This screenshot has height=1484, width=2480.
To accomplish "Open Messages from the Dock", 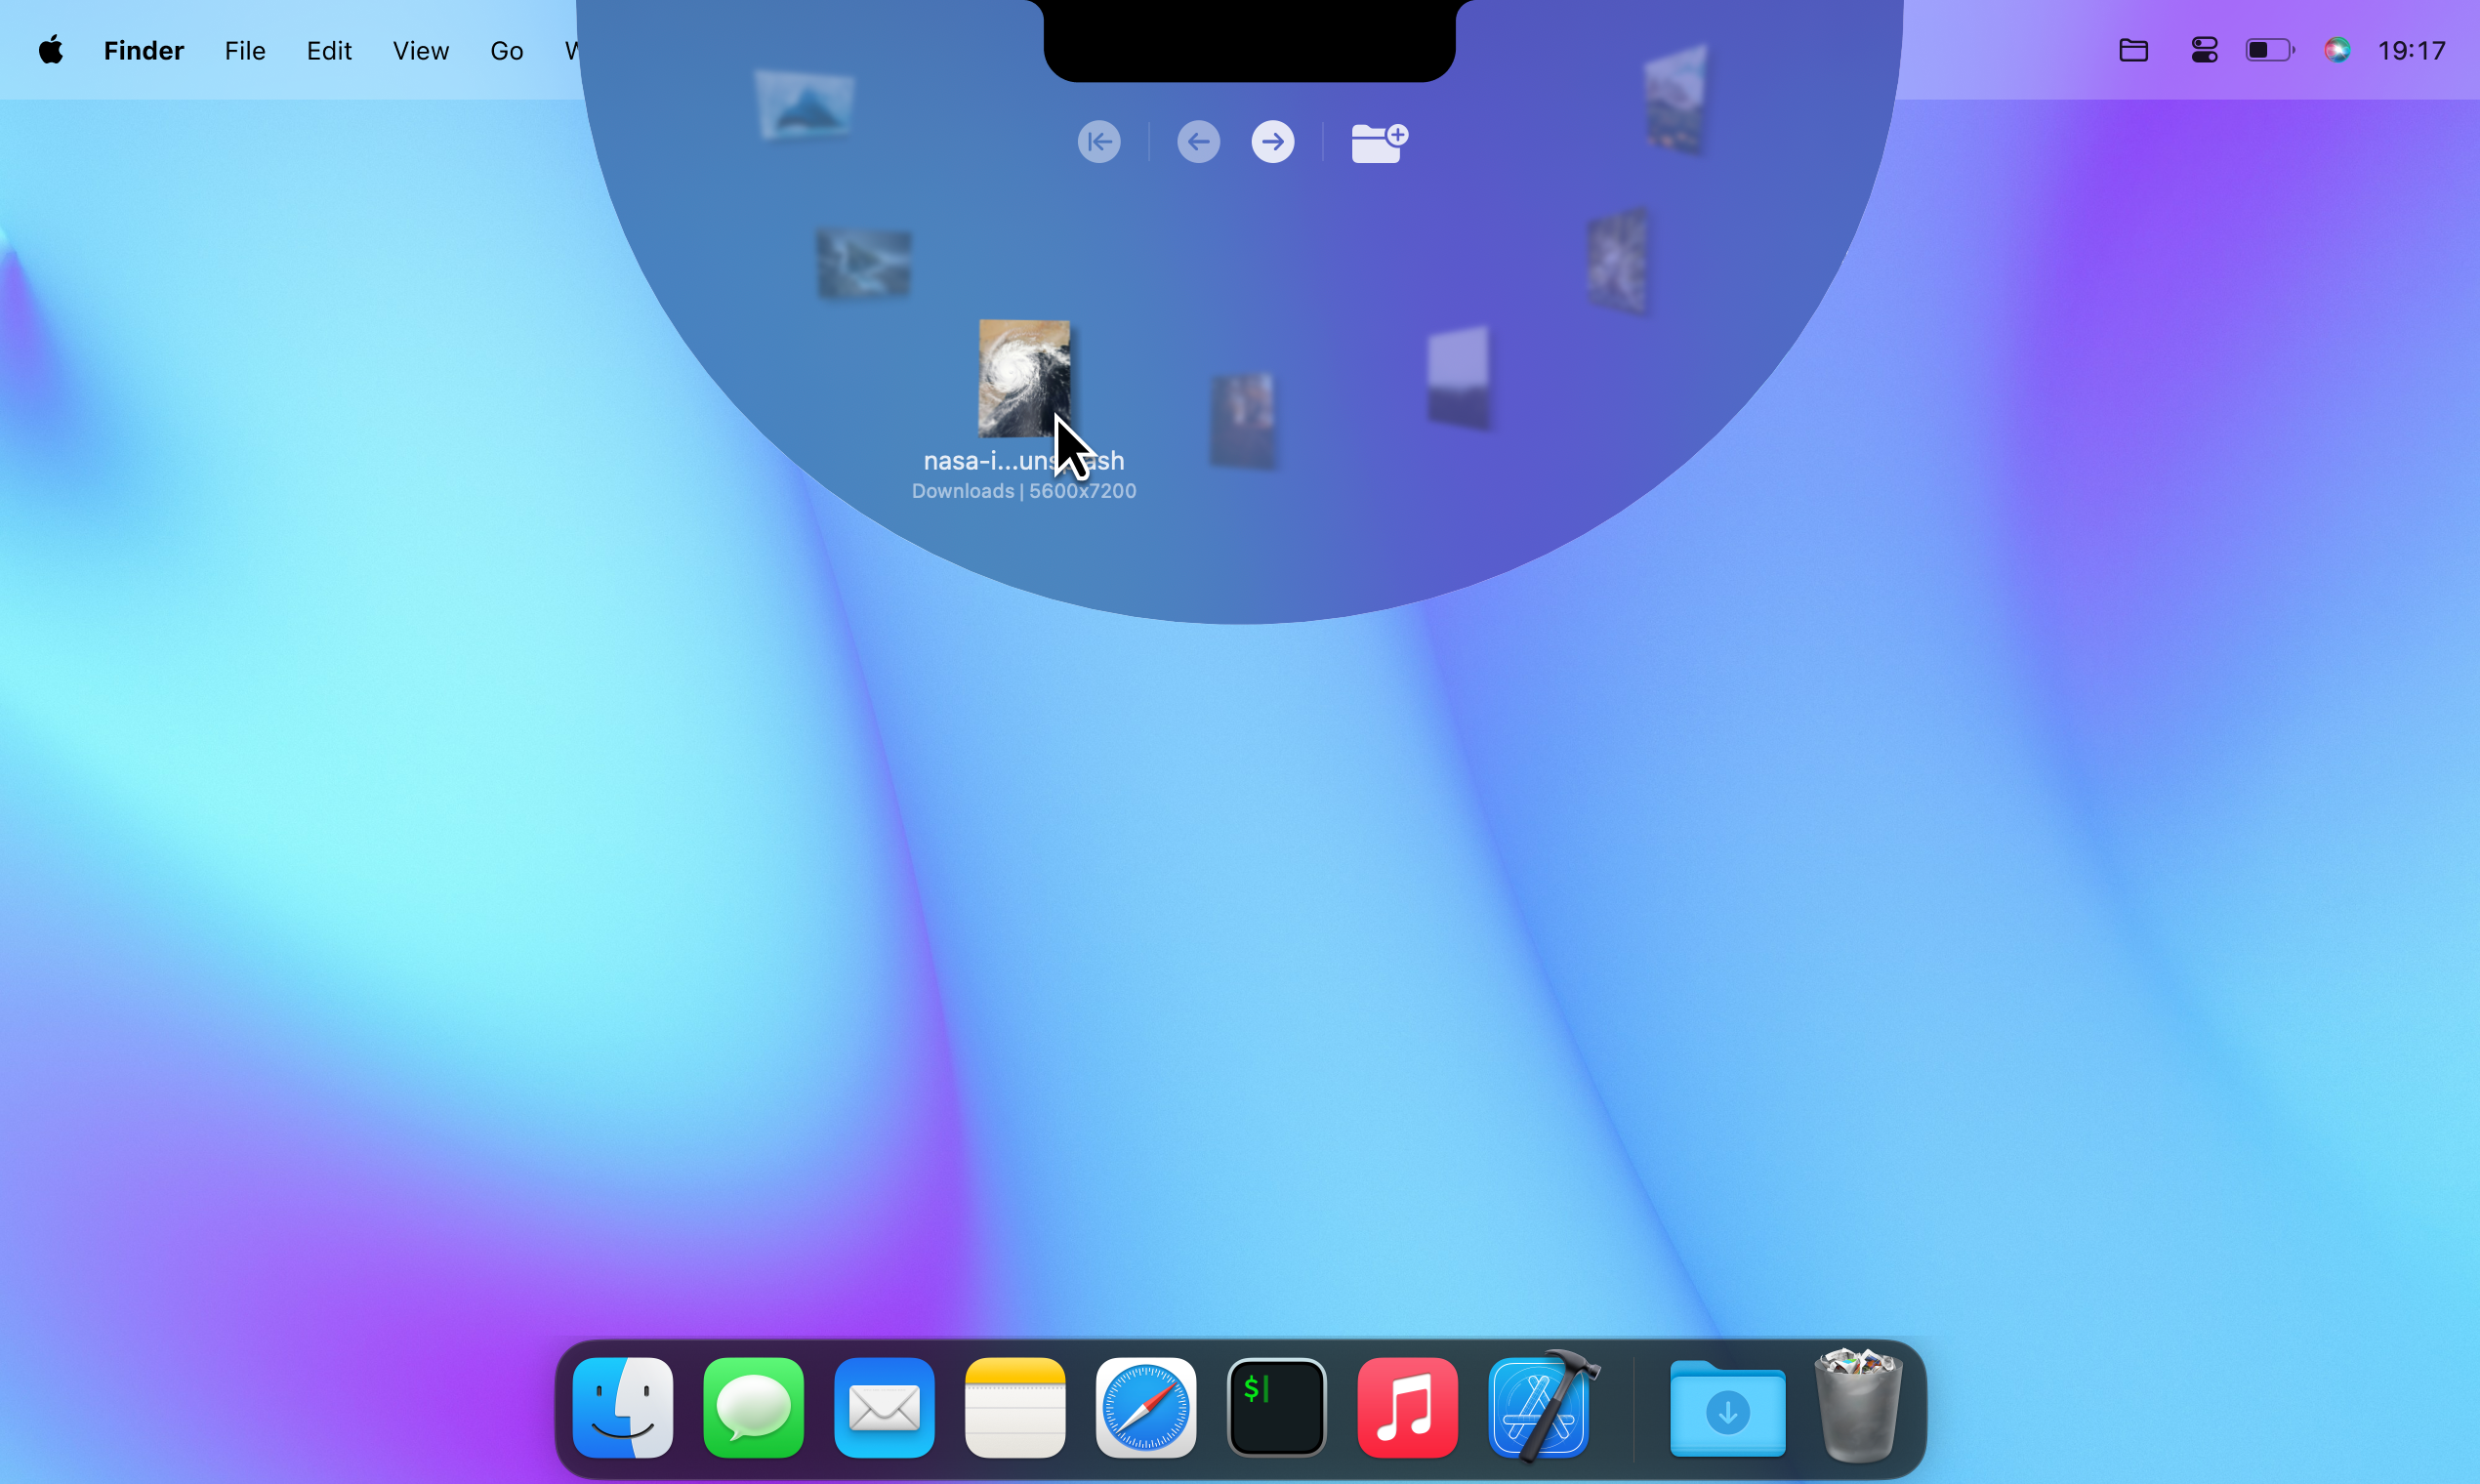I will tap(753, 1407).
